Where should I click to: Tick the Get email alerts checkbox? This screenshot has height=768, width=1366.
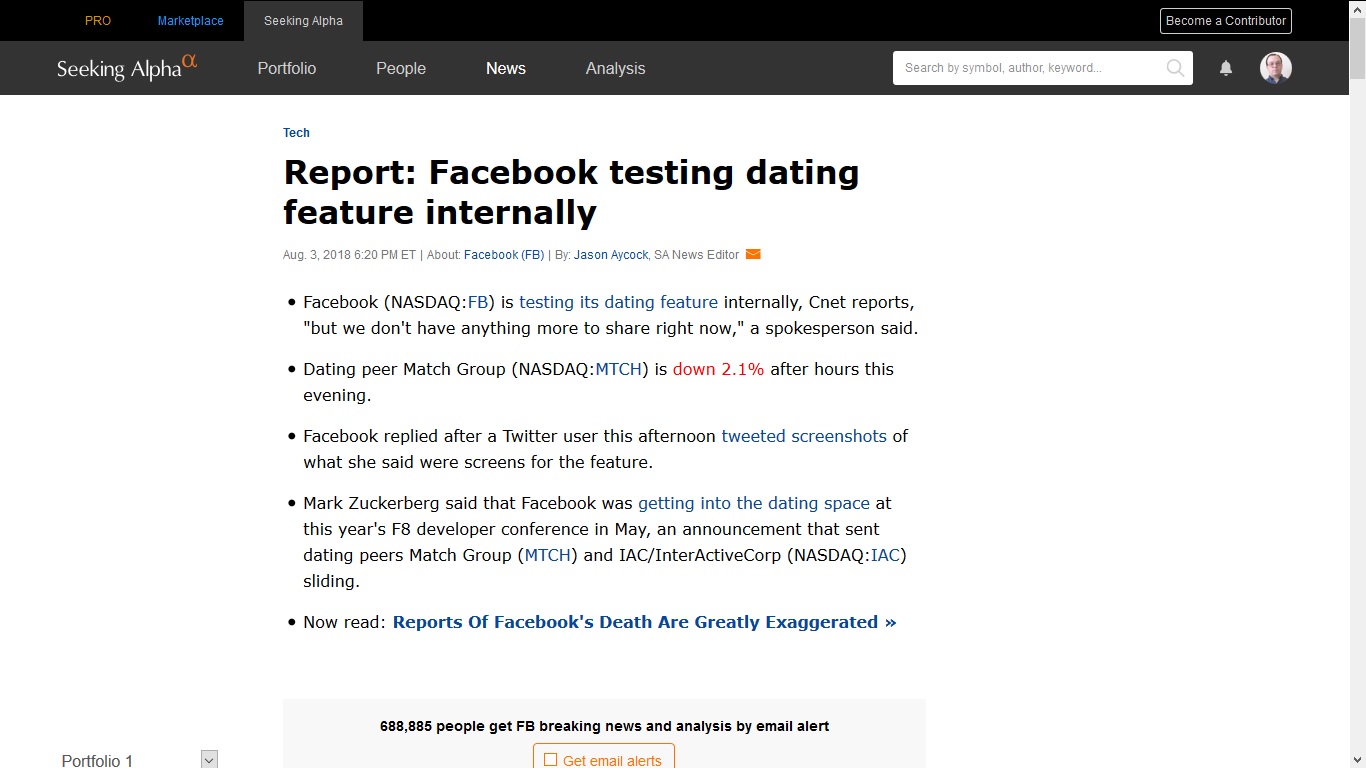[x=550, y=760]
